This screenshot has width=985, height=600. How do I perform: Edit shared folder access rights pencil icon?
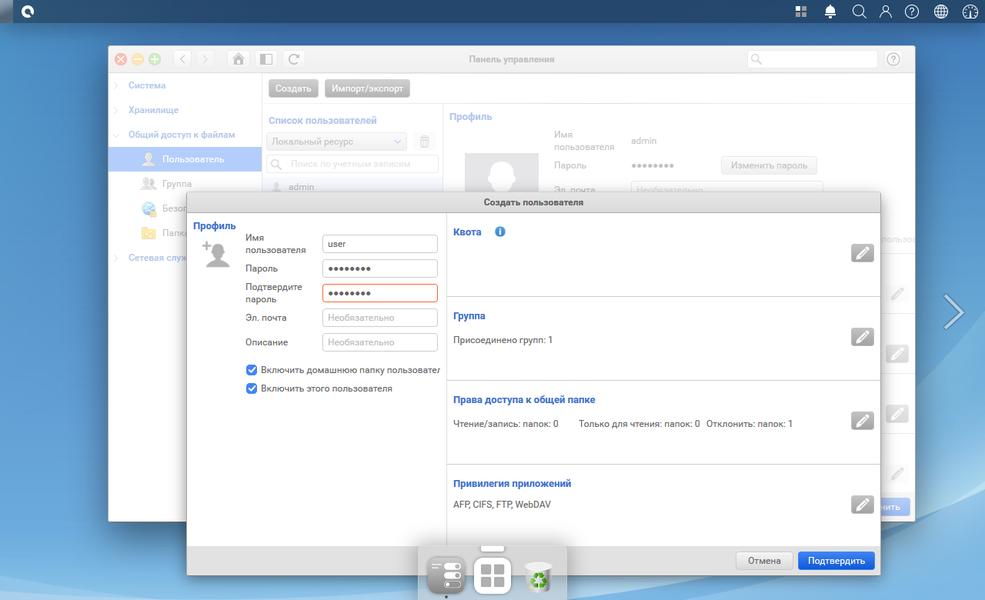coord(862,420)
